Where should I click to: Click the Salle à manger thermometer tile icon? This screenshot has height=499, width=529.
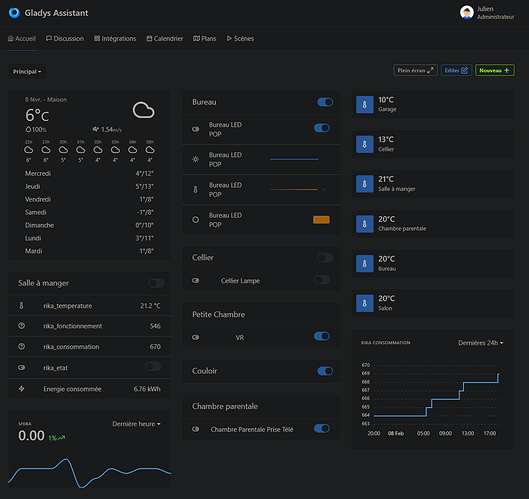[x=364, y=184]
